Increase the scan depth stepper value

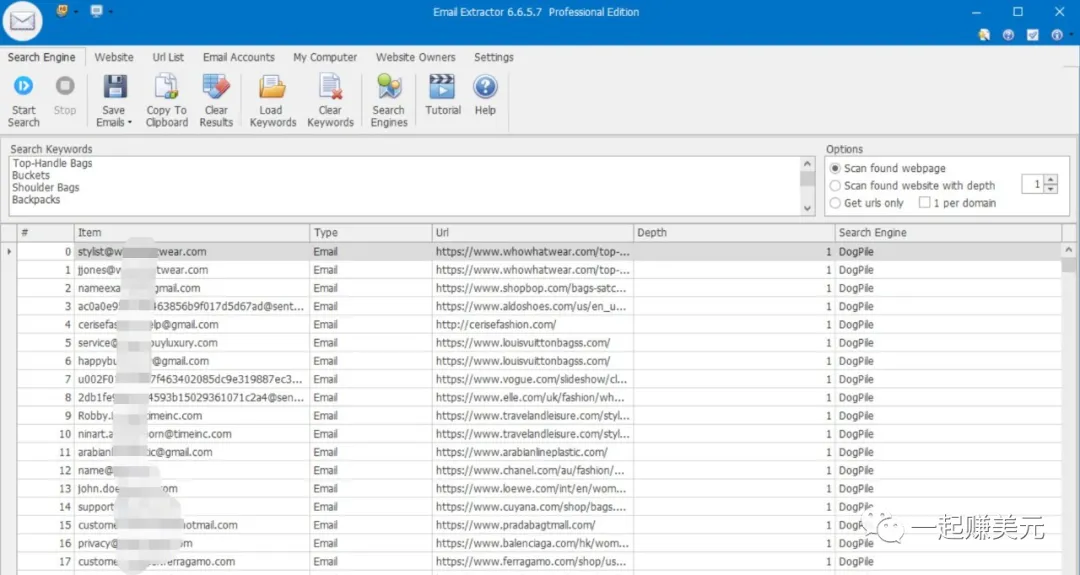coord(1050,180)
